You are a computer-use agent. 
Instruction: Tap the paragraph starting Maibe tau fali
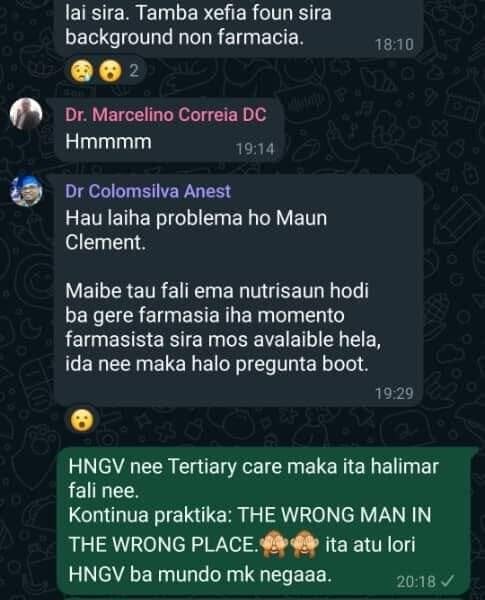[x=223, y=327]
